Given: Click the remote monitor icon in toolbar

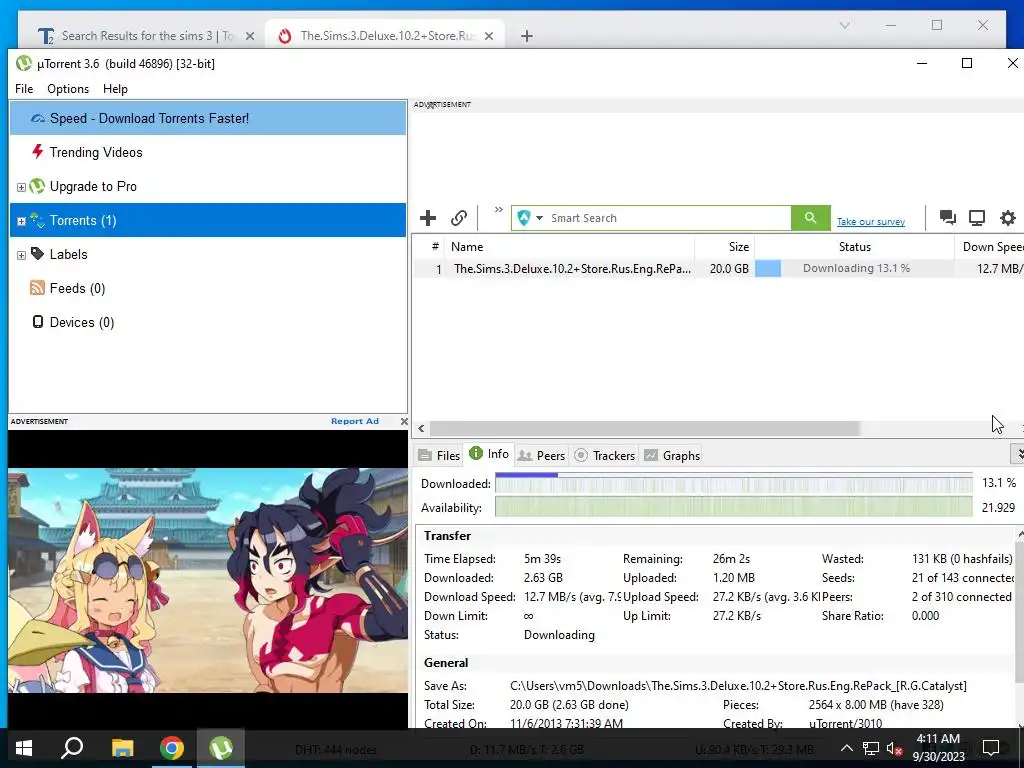Looking at the screenshot, I should click(977, 218).
